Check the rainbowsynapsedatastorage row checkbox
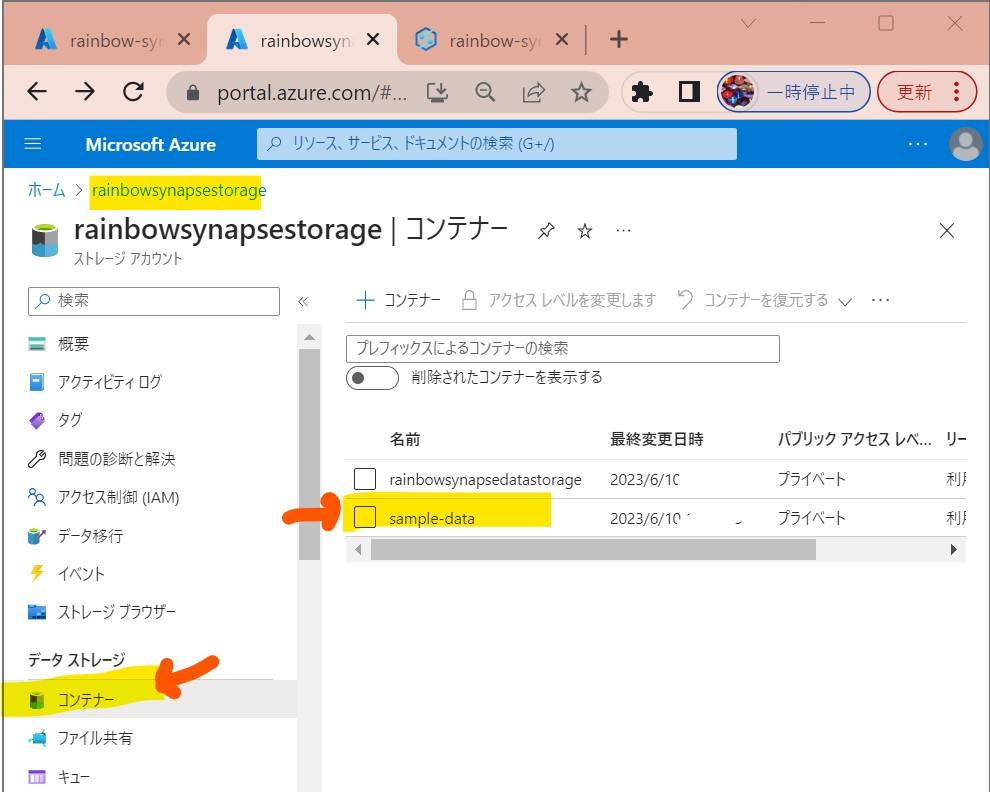Screen dimensions: 990x792 click(x=365, y=479)
